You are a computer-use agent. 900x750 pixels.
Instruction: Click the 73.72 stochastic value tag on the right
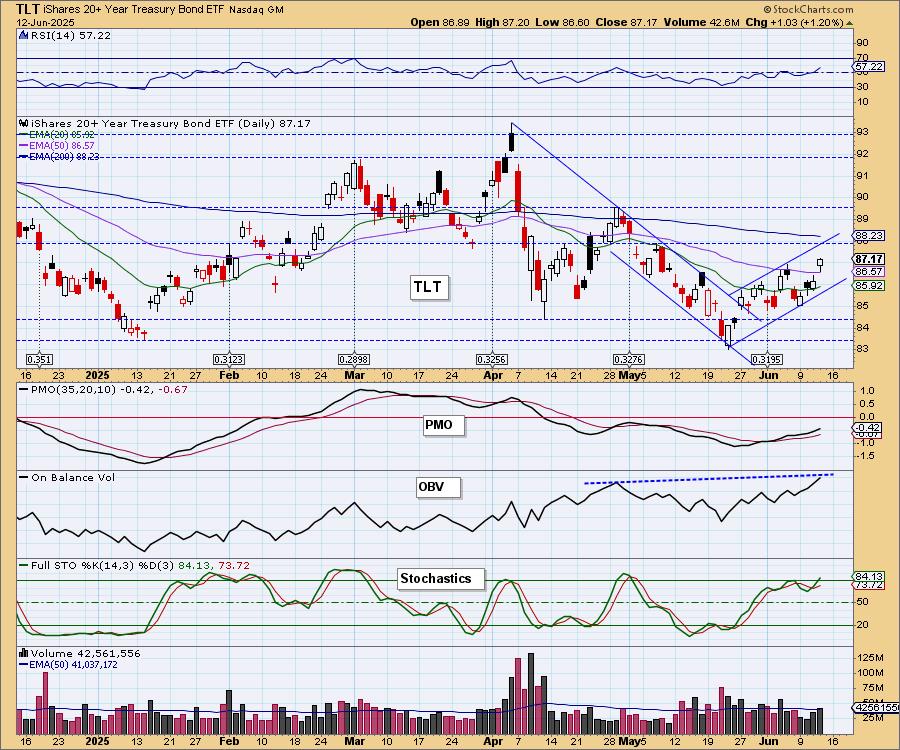click(x=868, y=585)
